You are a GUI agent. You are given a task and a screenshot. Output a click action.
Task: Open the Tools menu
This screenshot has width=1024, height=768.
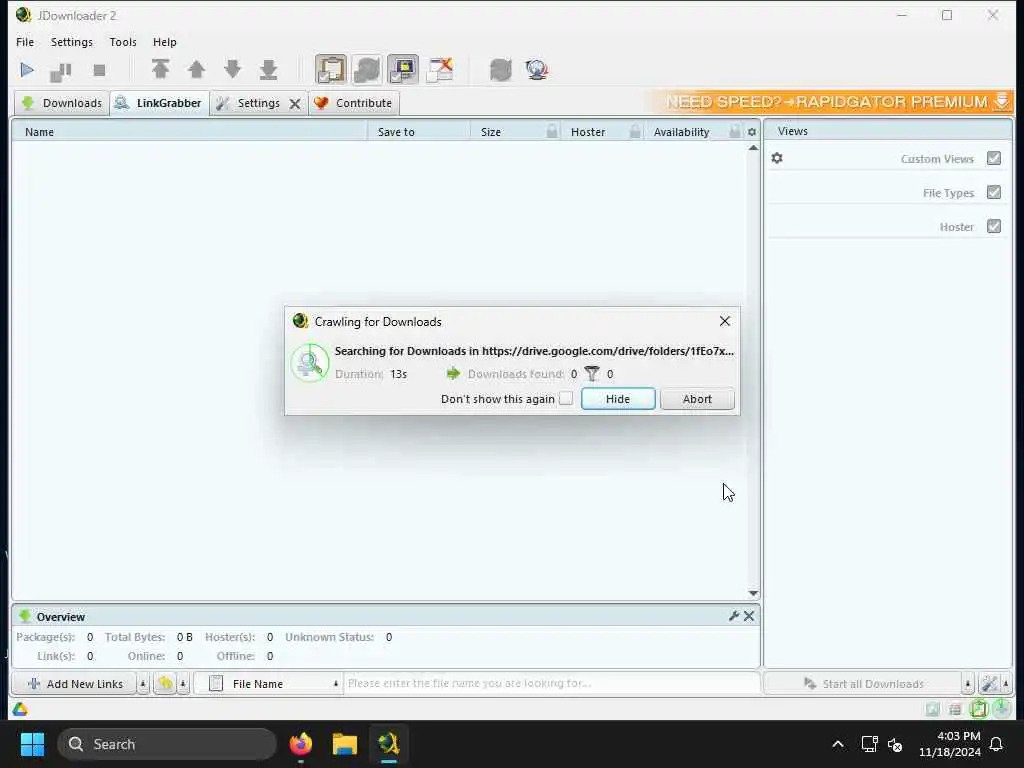pos(123,42)
